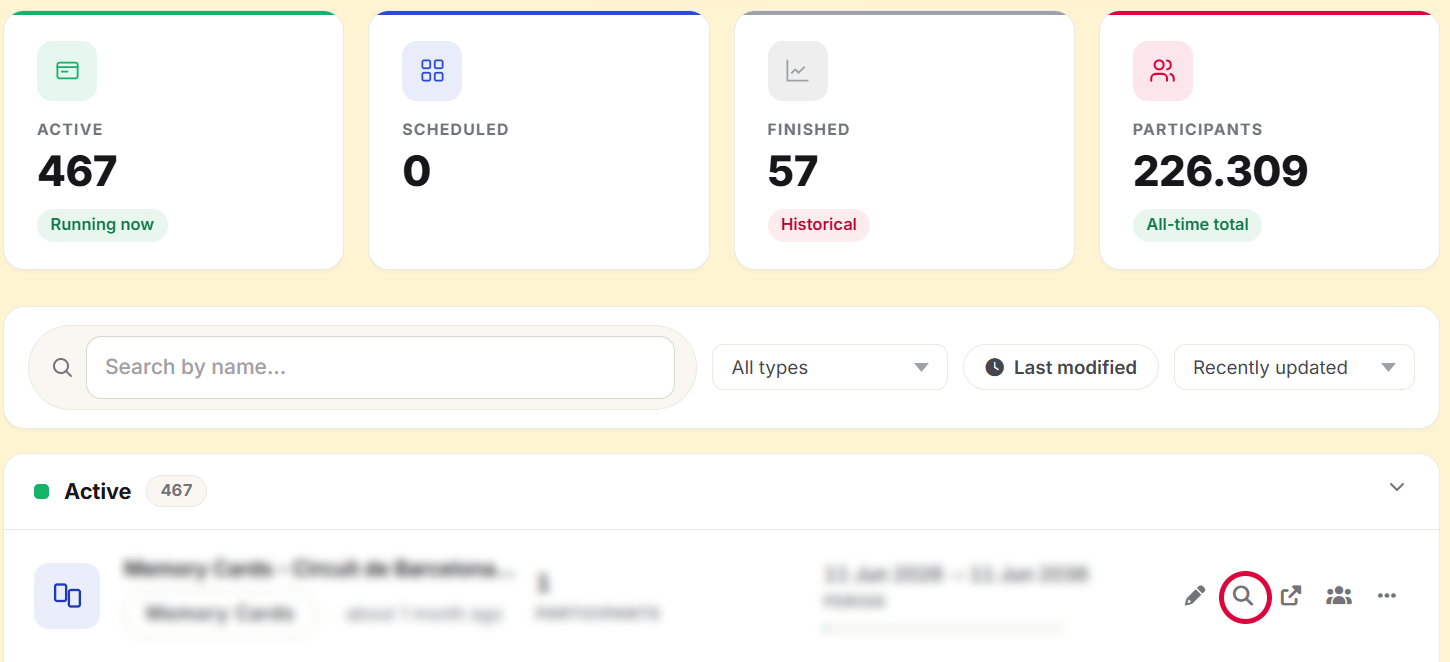This screenshot has width=1450, height=662.
Task: Click the Running now badge
Action: pyautogui.click(x=102, y=225)
